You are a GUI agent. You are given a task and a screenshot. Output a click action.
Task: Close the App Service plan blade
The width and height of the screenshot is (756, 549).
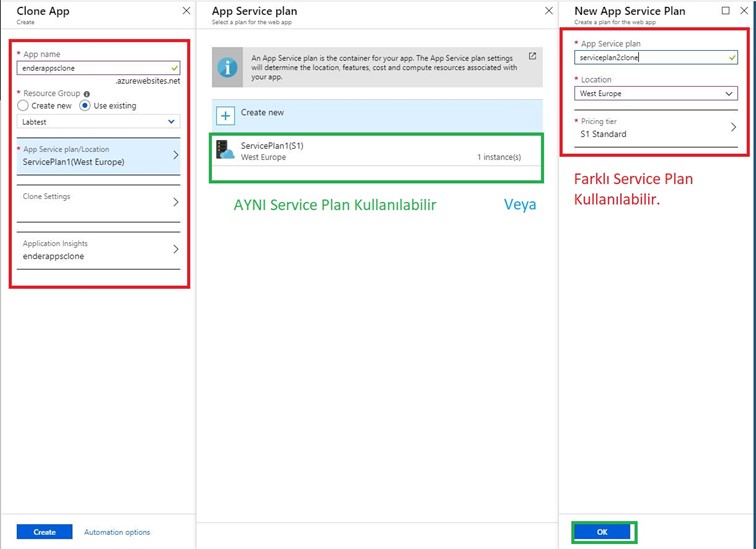[x=549, y=11]
